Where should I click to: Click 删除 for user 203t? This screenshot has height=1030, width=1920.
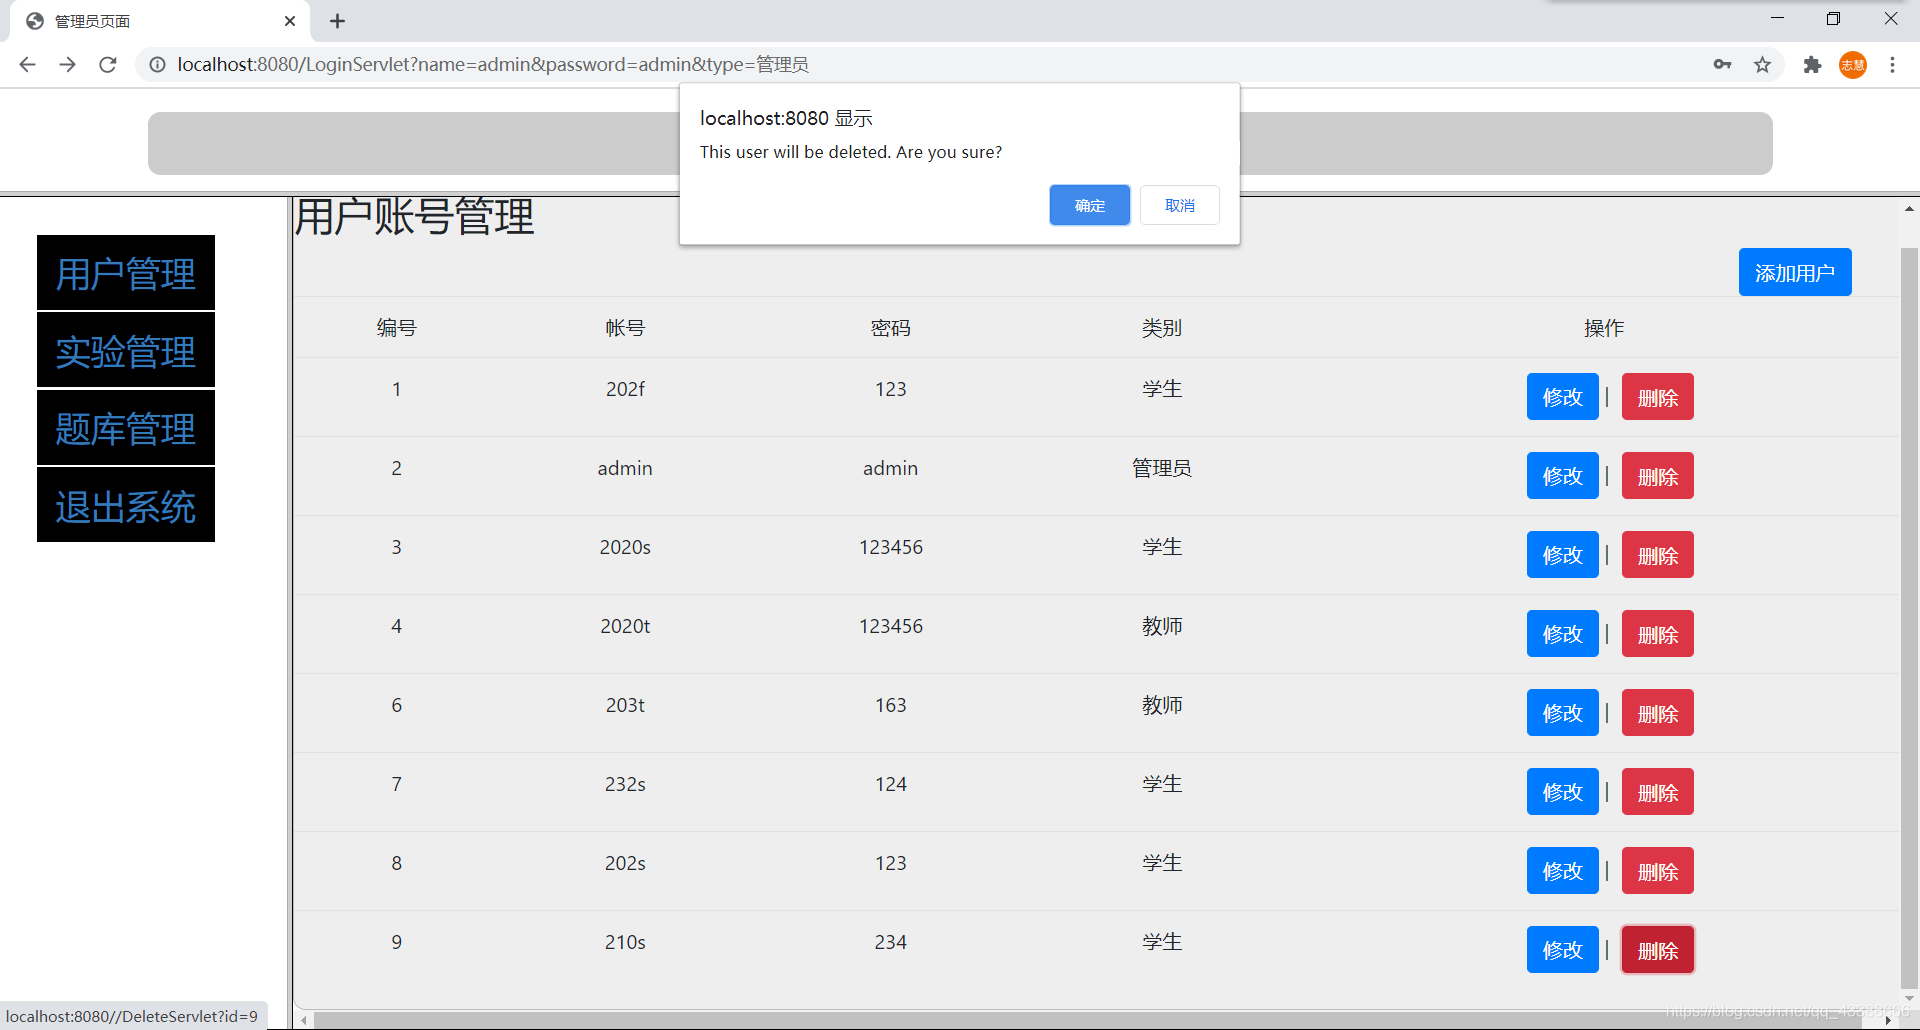[1657, 713]
